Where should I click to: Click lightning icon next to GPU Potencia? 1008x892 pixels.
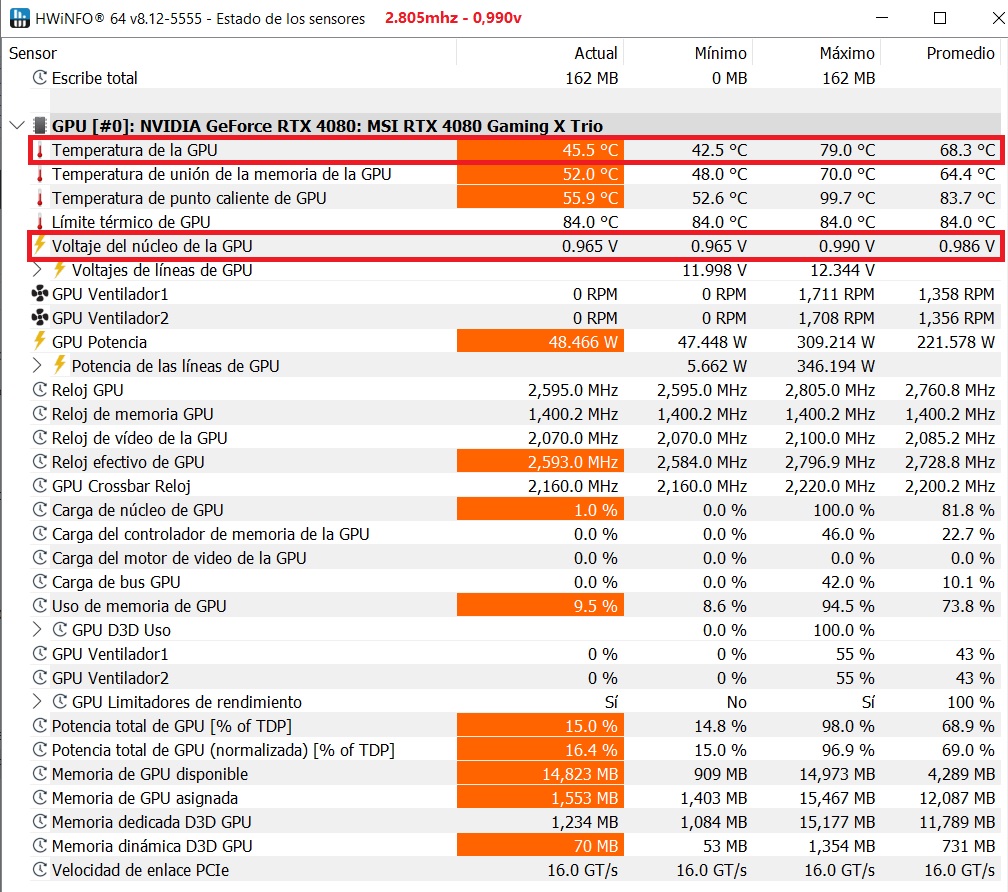coord(40,341)
